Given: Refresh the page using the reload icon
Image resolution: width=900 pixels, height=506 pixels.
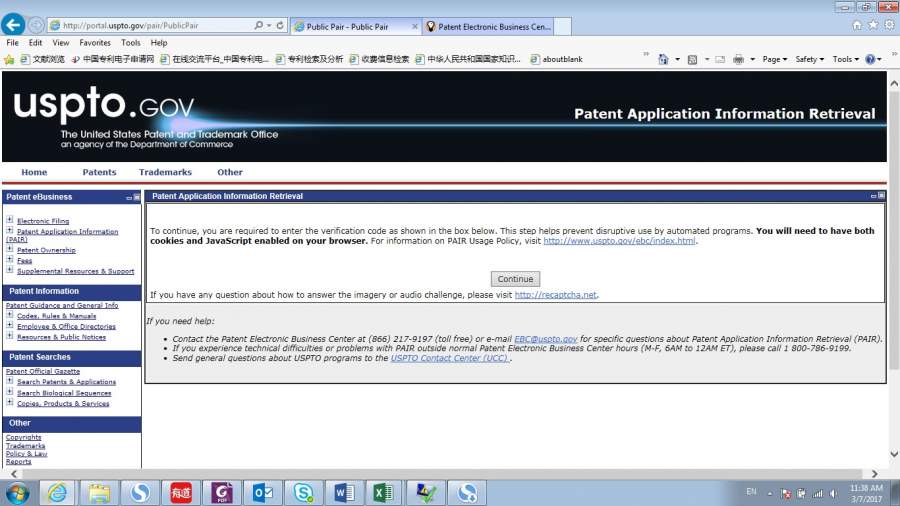Looking at the screenshot, I should click(x=280, y=25).
